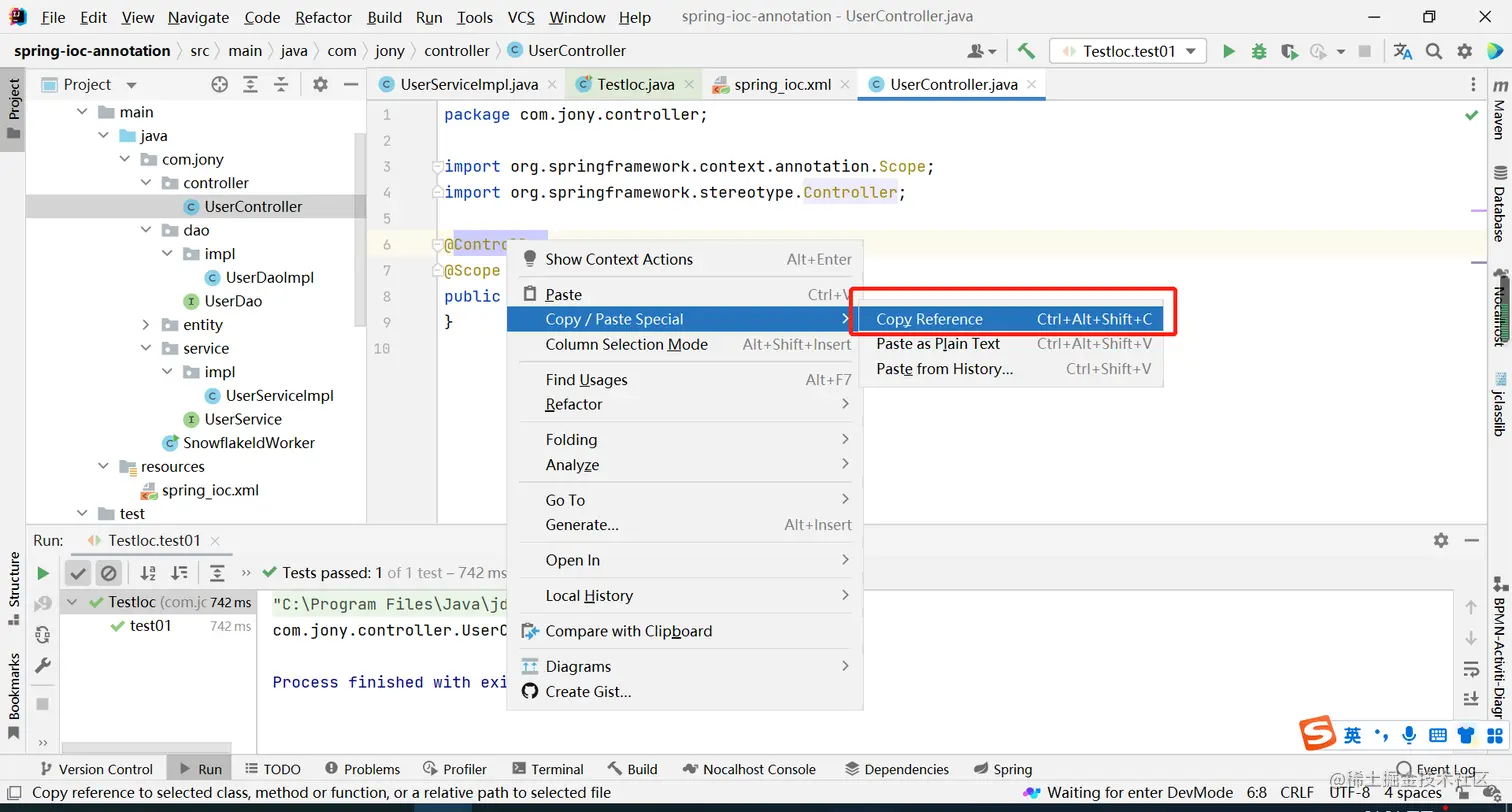
Task: Toggle alphabetical sorting of test results
Action: (148, 573)
